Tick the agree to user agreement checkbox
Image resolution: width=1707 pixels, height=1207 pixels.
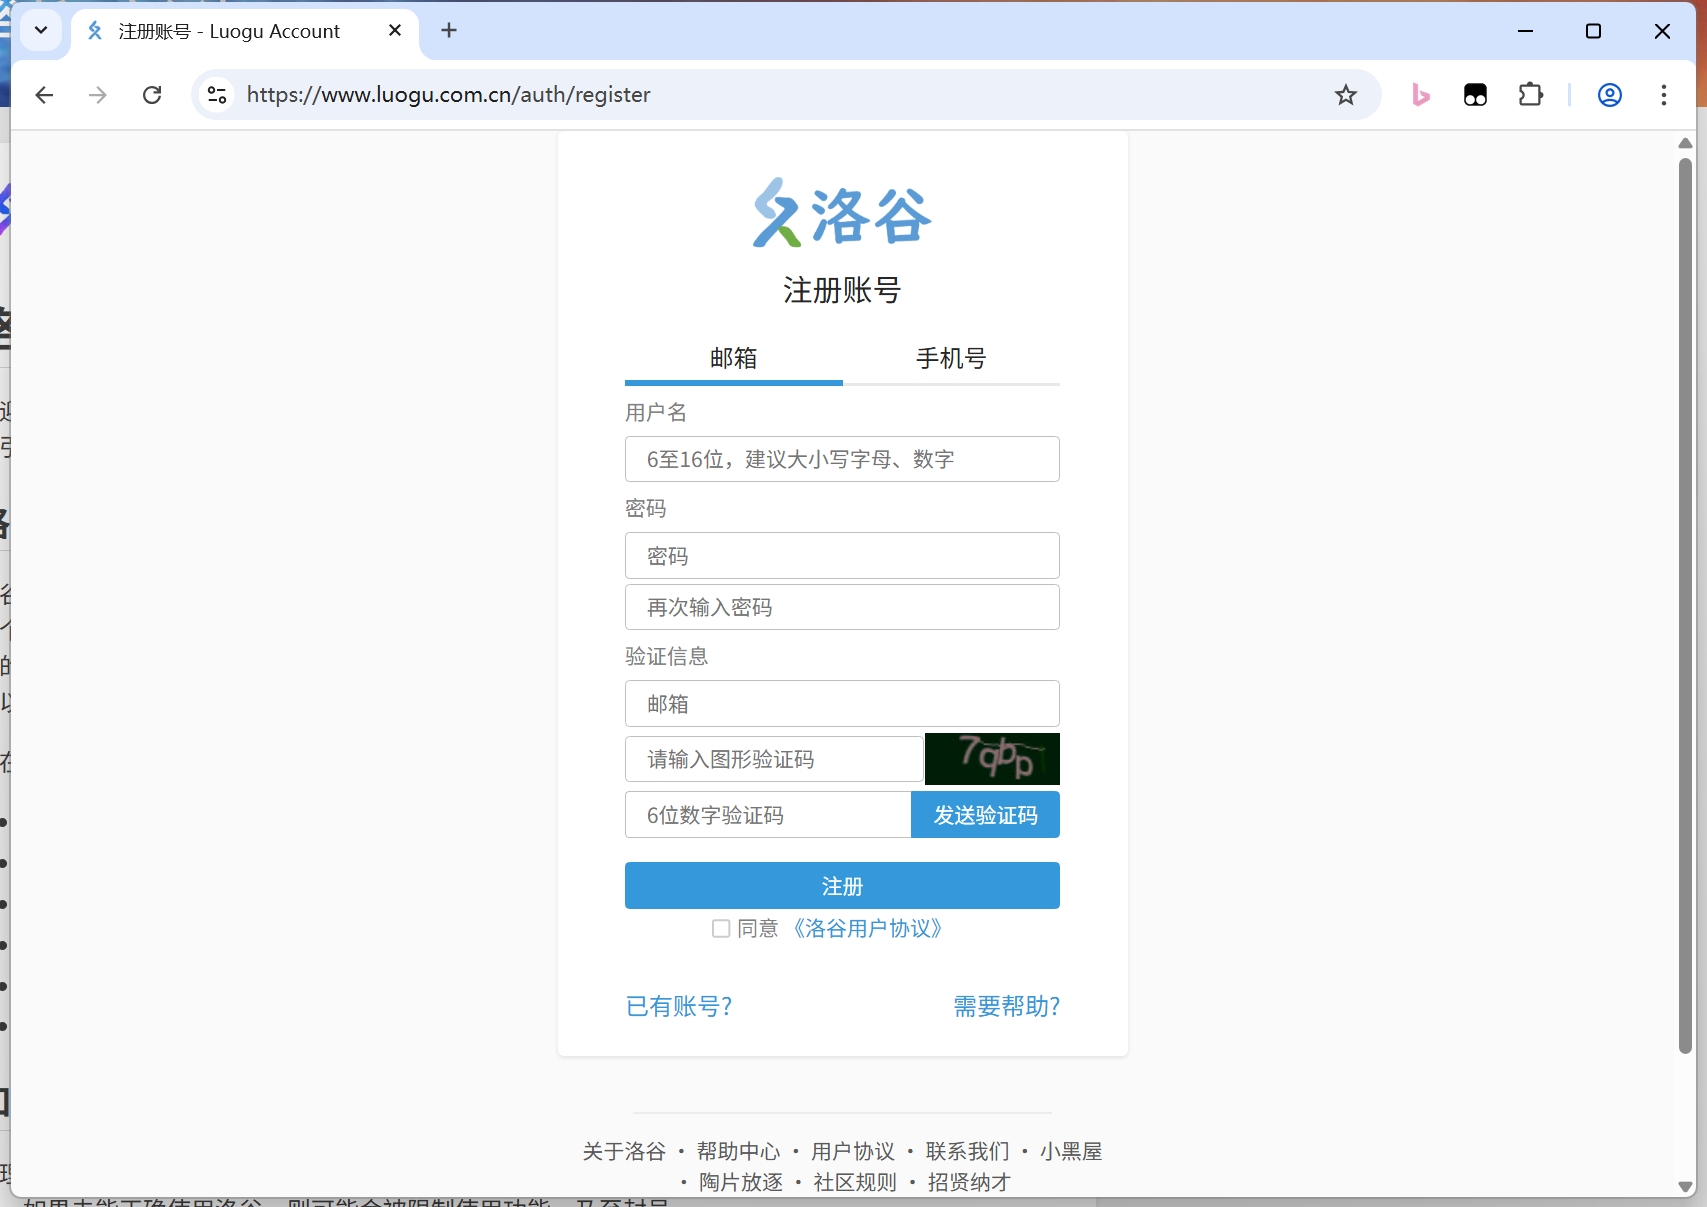click(721, 929)
